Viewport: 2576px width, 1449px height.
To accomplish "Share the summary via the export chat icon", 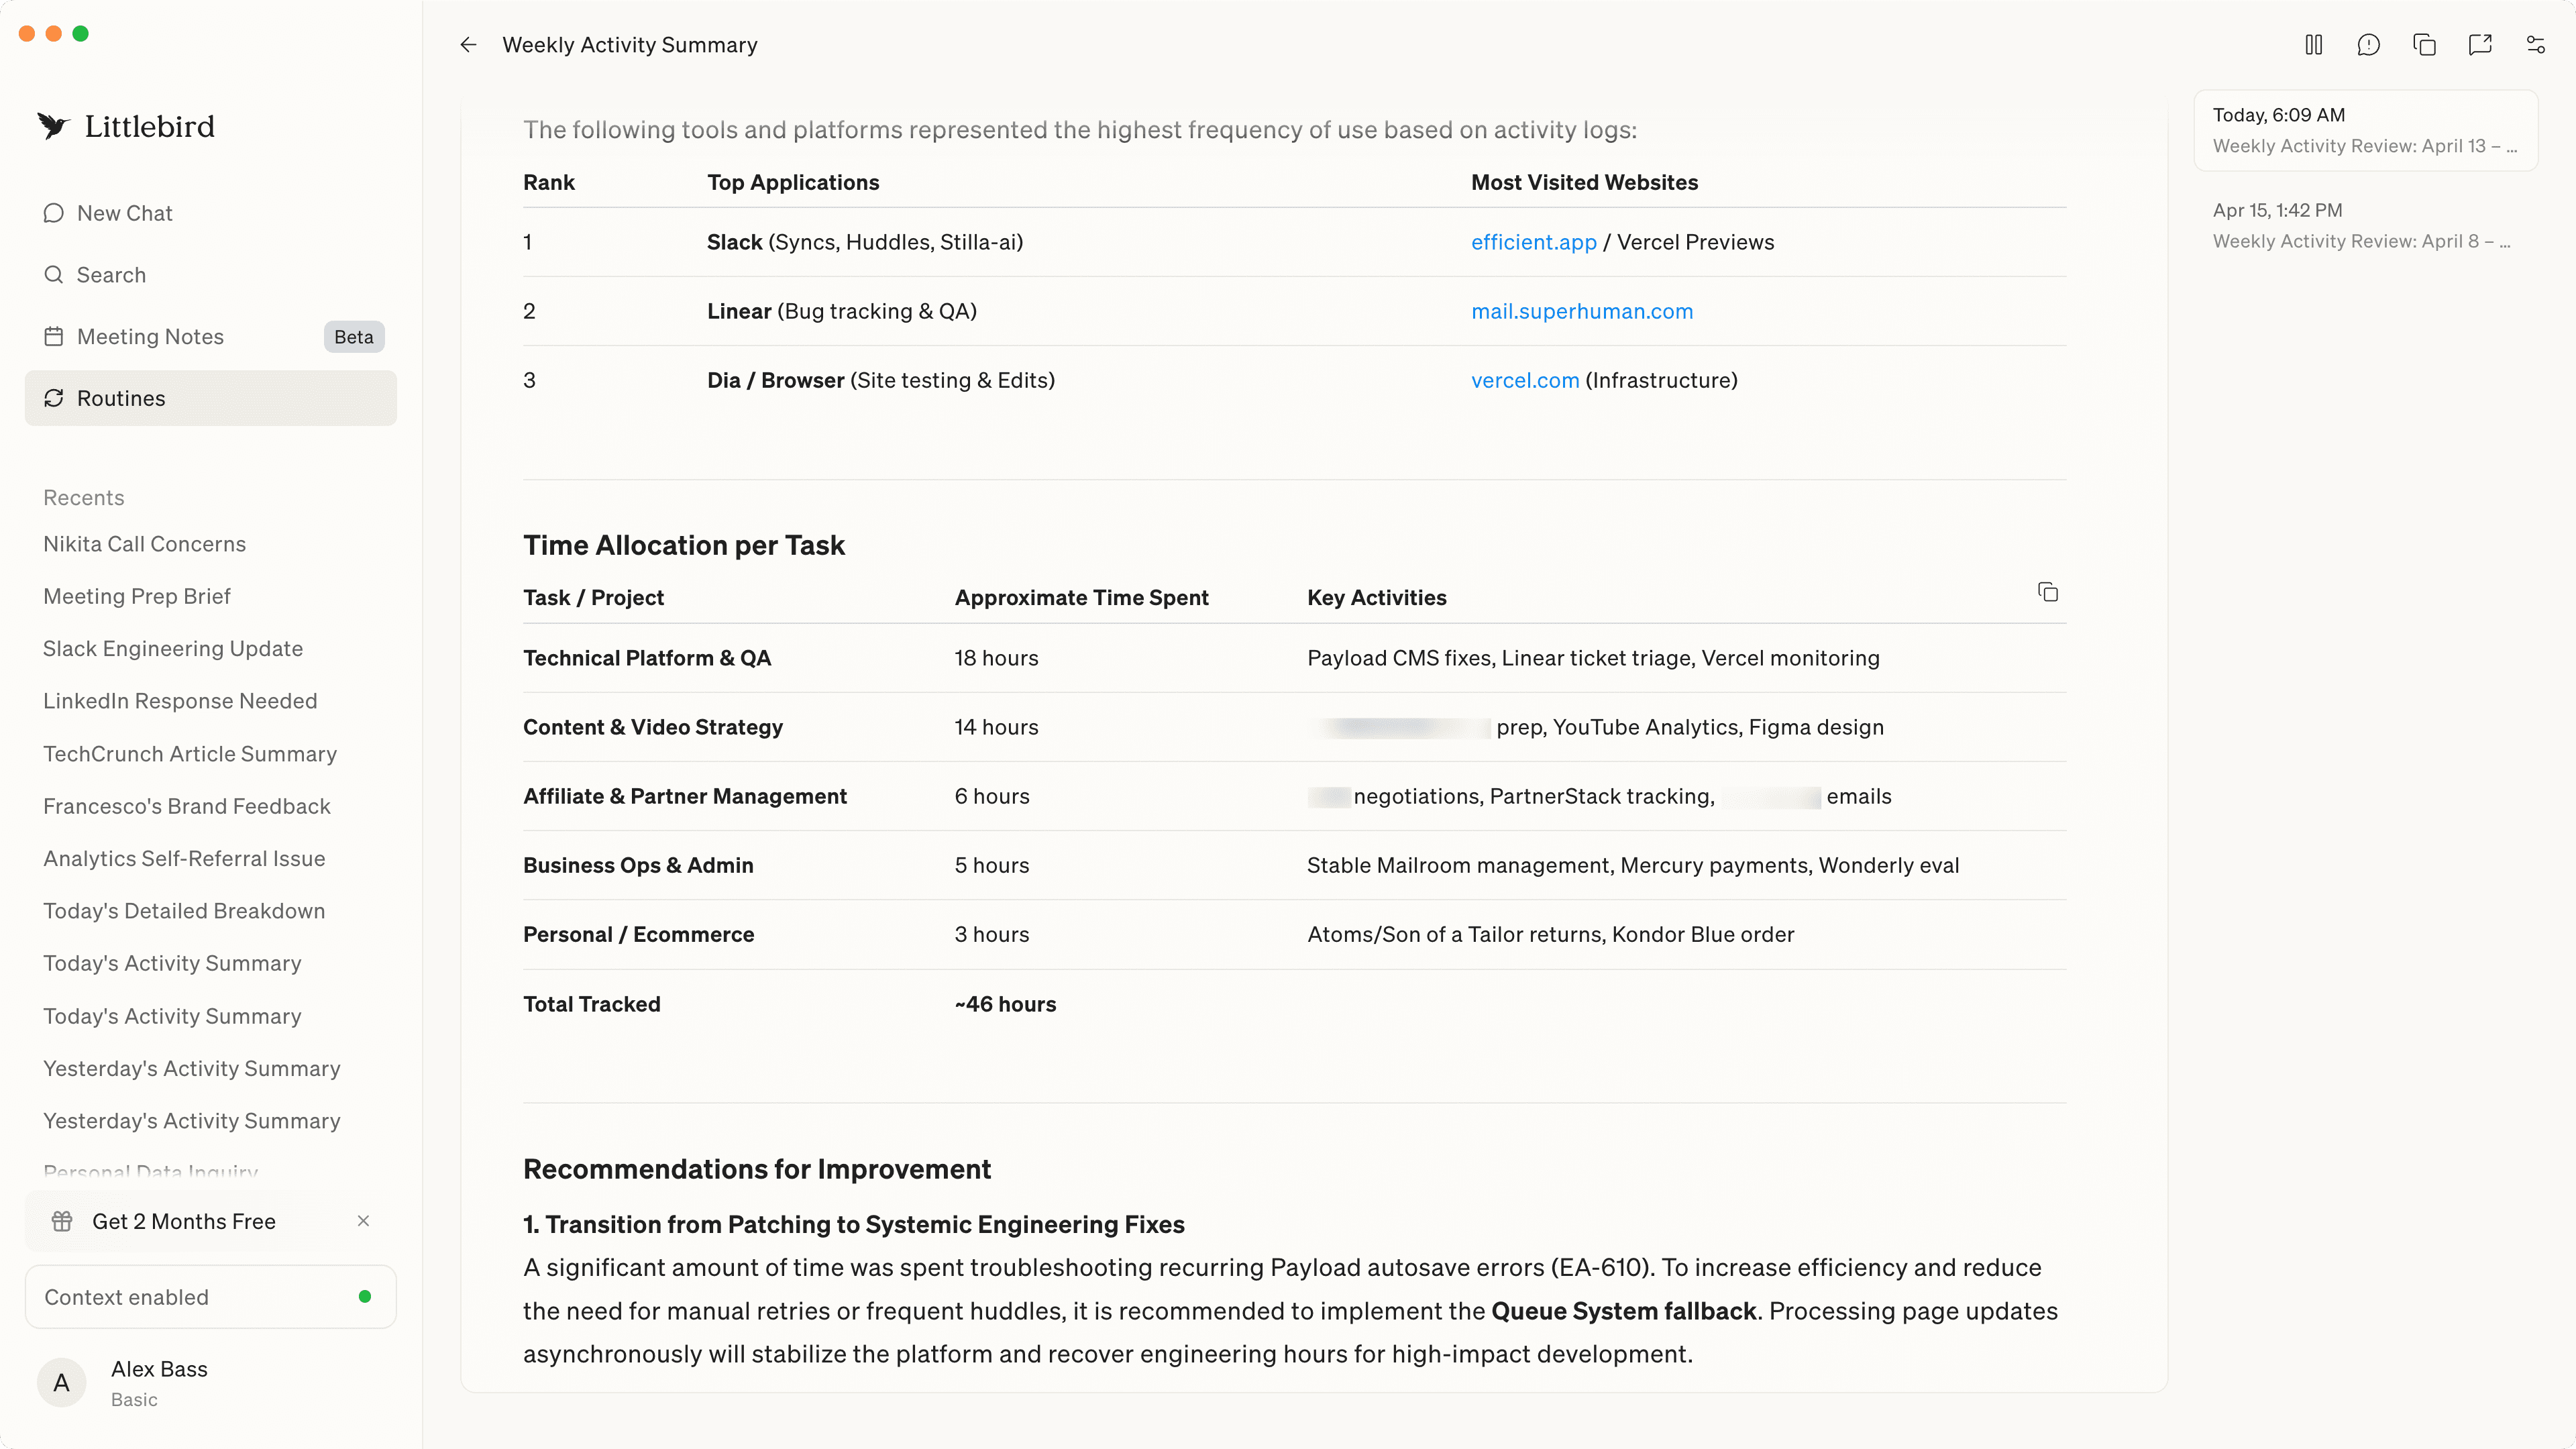I will pos(2481,45).
